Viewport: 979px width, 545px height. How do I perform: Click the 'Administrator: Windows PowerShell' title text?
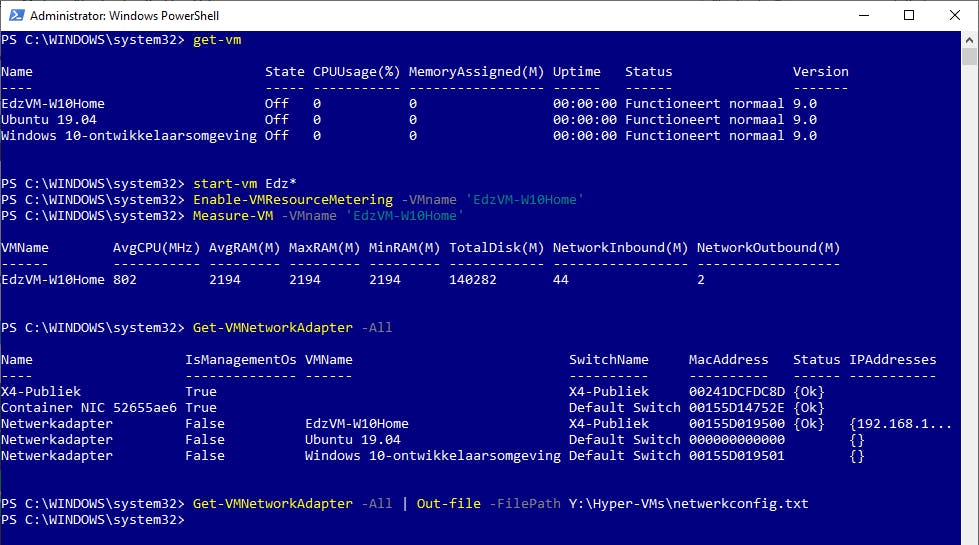(124, 16)
